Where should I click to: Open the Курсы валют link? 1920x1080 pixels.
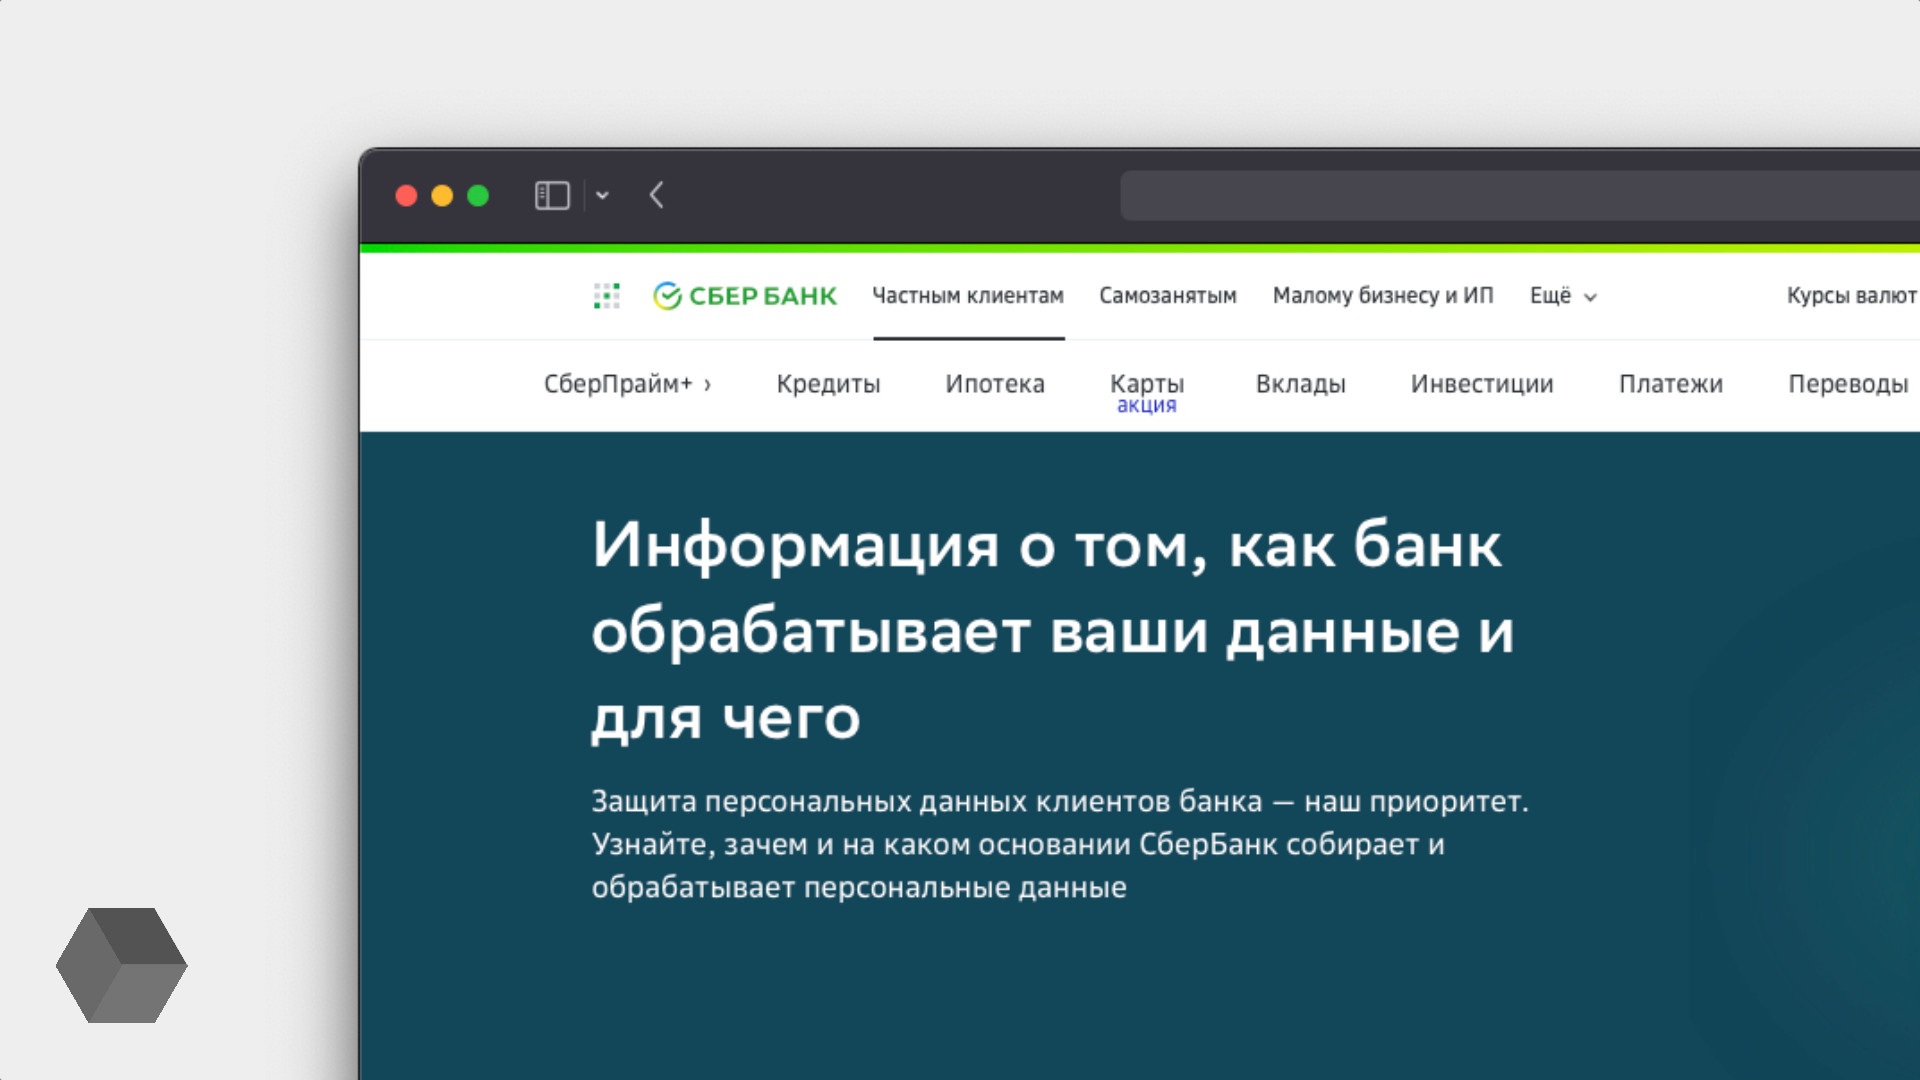[1852, 296]
